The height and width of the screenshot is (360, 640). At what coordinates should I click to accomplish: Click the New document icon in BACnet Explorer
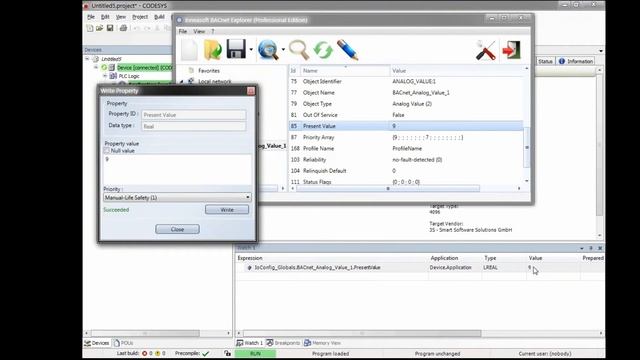pyautogui.click(x=189, y=50)
